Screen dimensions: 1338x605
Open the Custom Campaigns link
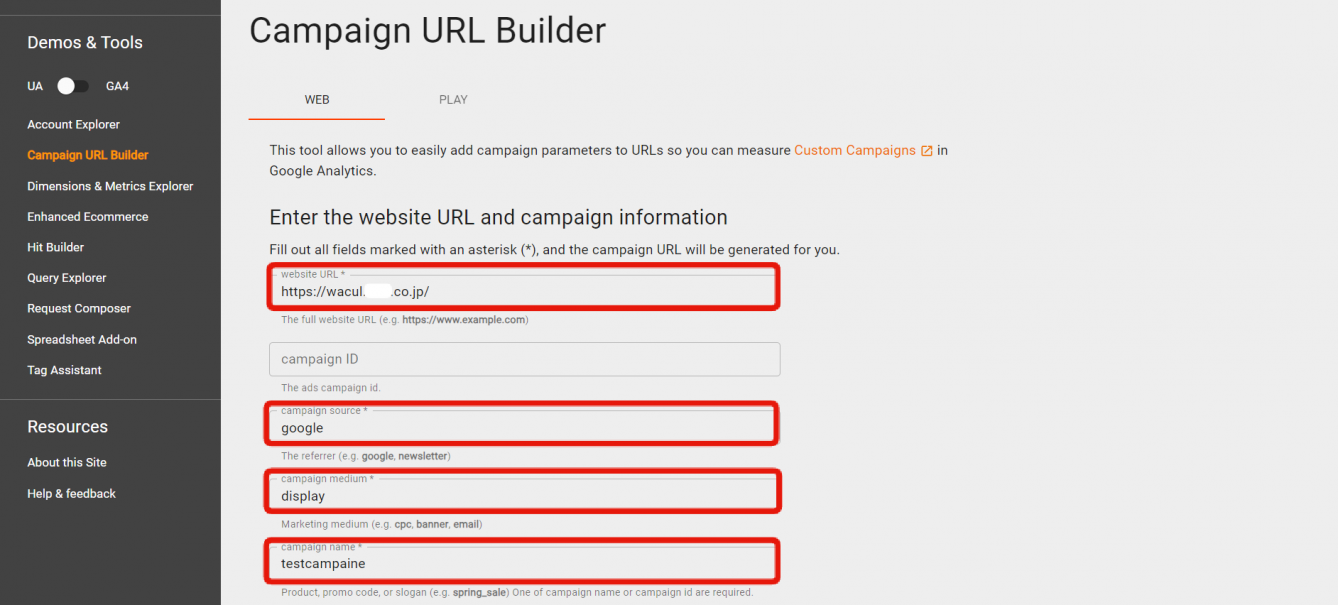[x=854, y=150]
